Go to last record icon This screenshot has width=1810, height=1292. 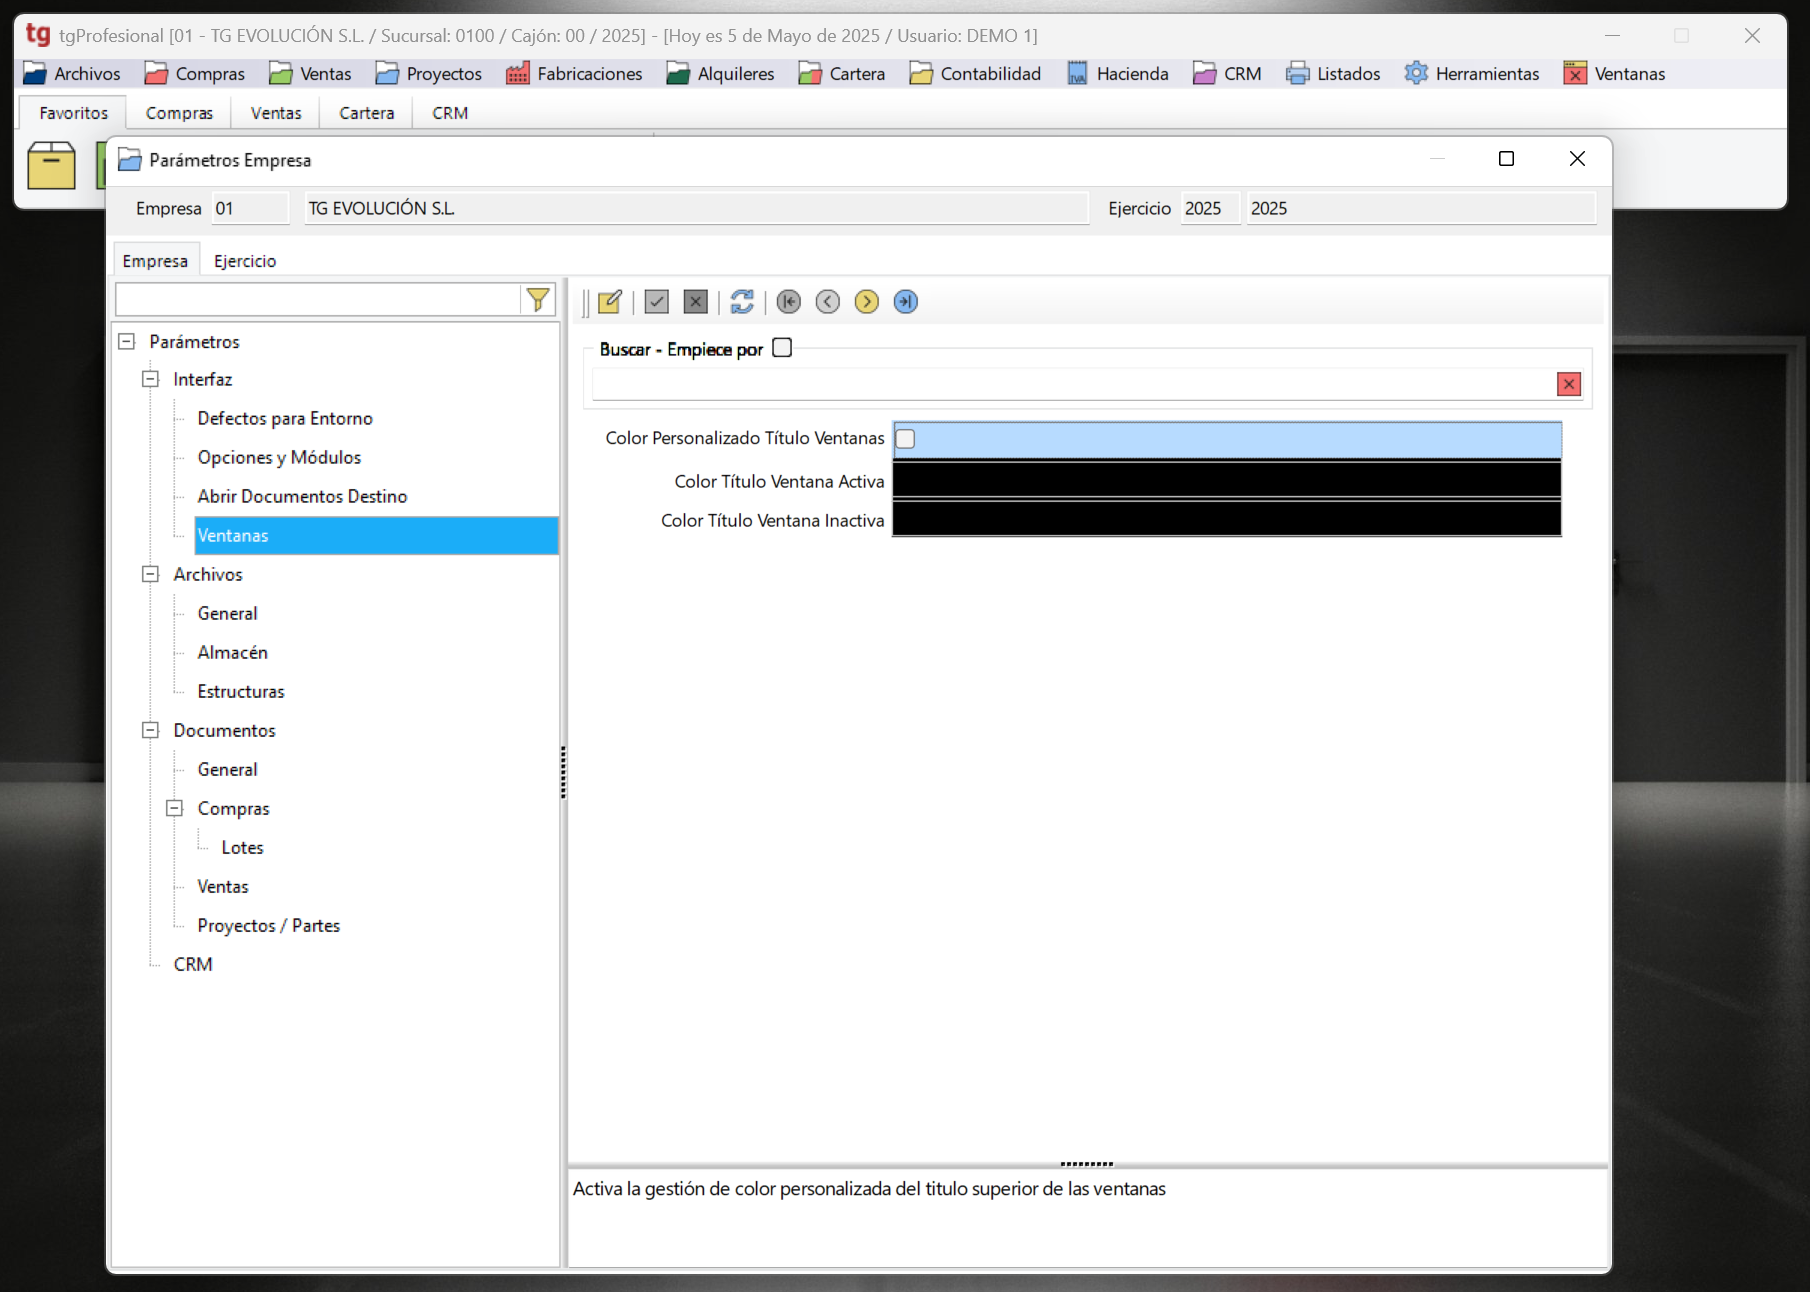[906, 302]
